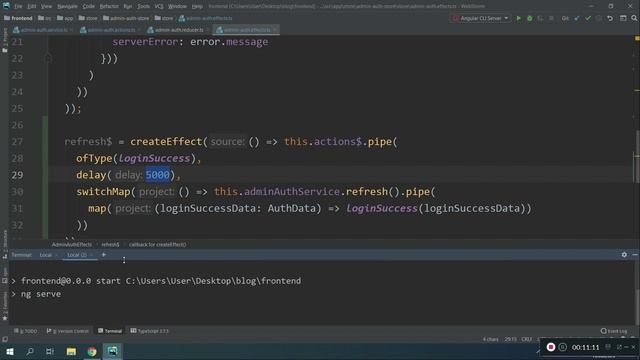Click the Git revert arrow icon

pos(610,18)
